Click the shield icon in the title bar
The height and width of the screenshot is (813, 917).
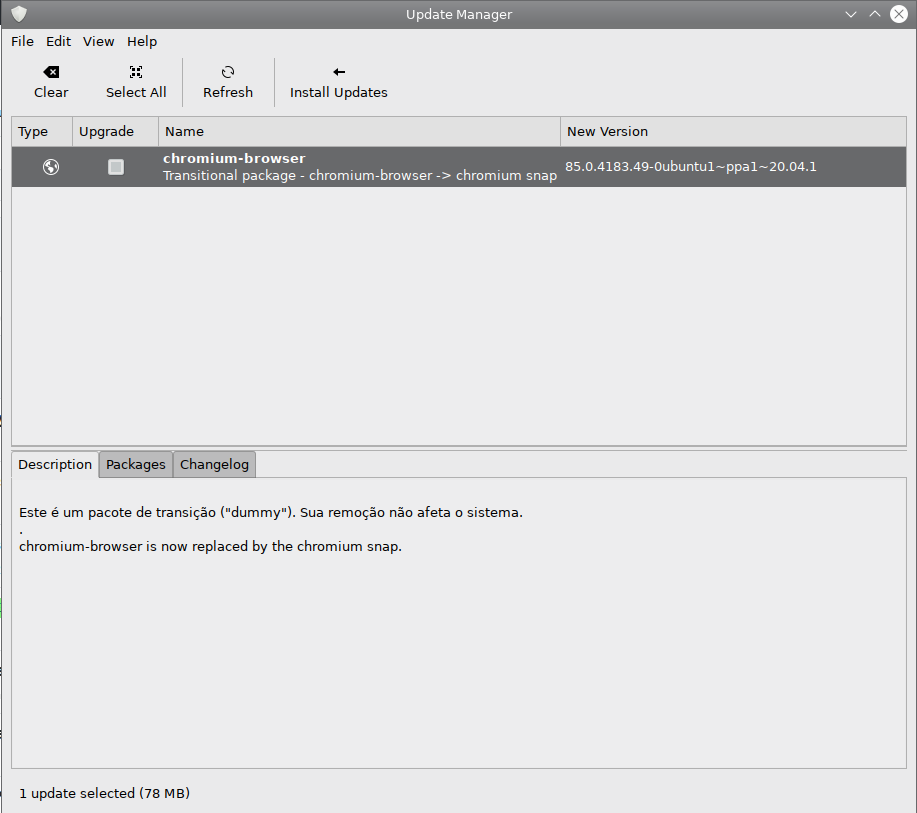pos(20,13)
